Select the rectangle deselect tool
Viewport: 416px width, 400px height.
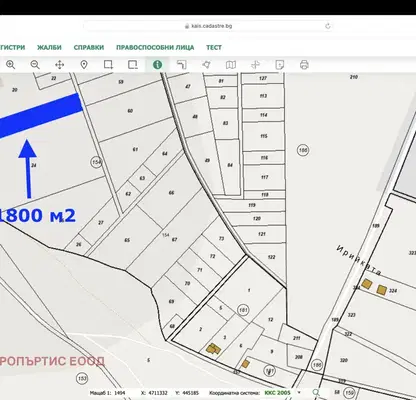pos(133,65)
